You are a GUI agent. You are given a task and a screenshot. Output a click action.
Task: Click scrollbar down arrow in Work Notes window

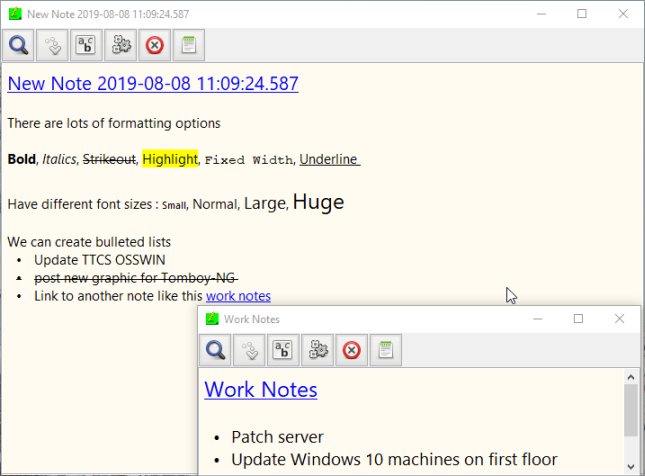pos(630,467)
